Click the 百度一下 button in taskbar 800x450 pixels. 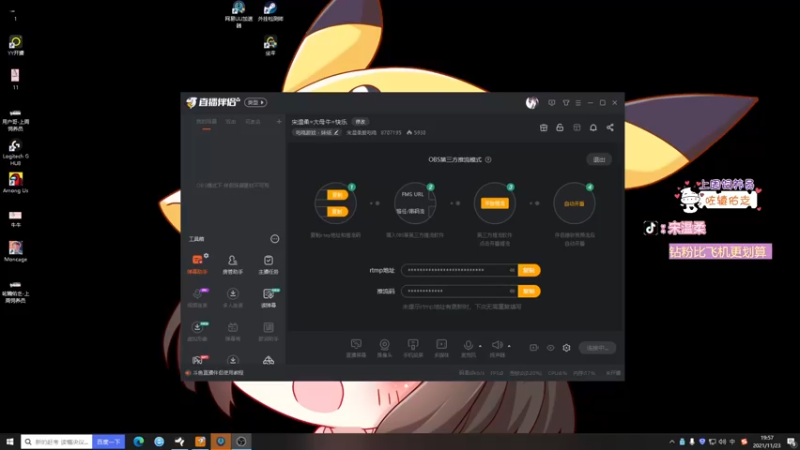pyautogui.click(x=109, y=442)
